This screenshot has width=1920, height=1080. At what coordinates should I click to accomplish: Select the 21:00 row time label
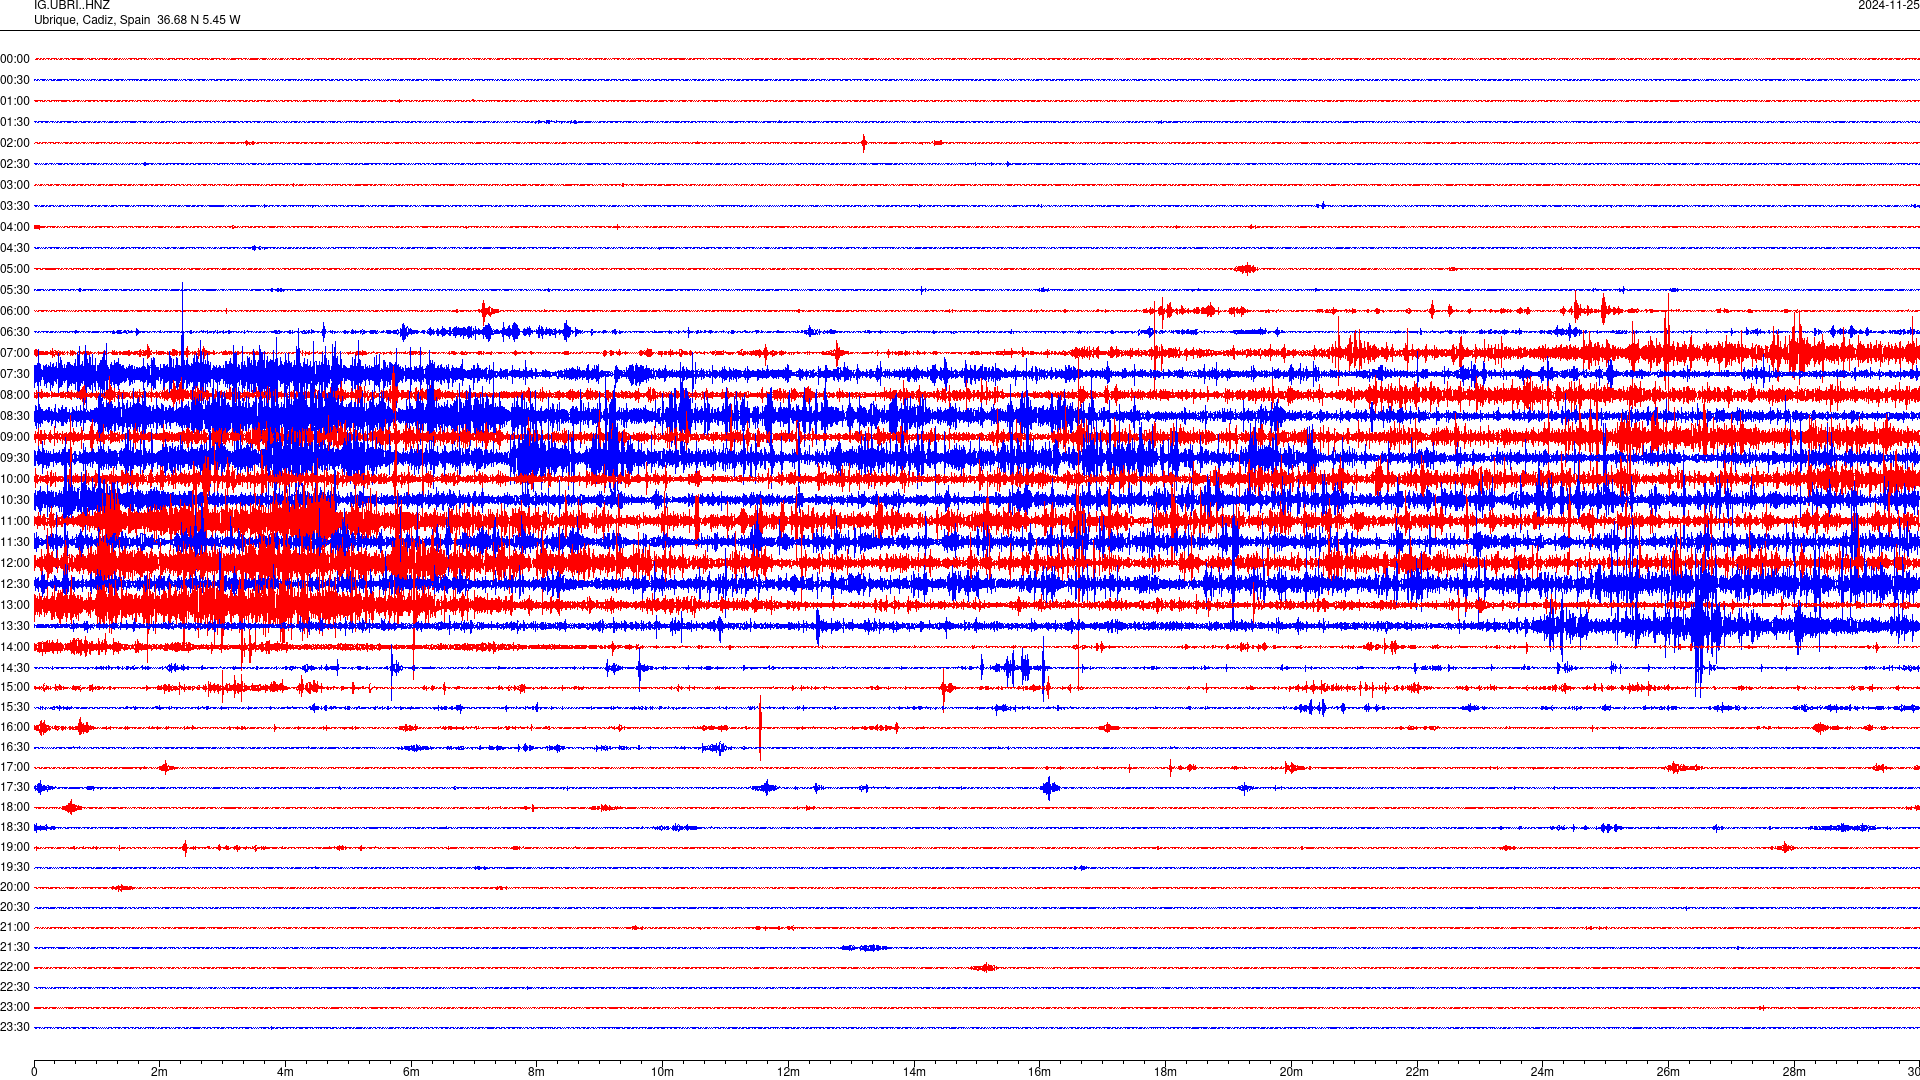15,927
